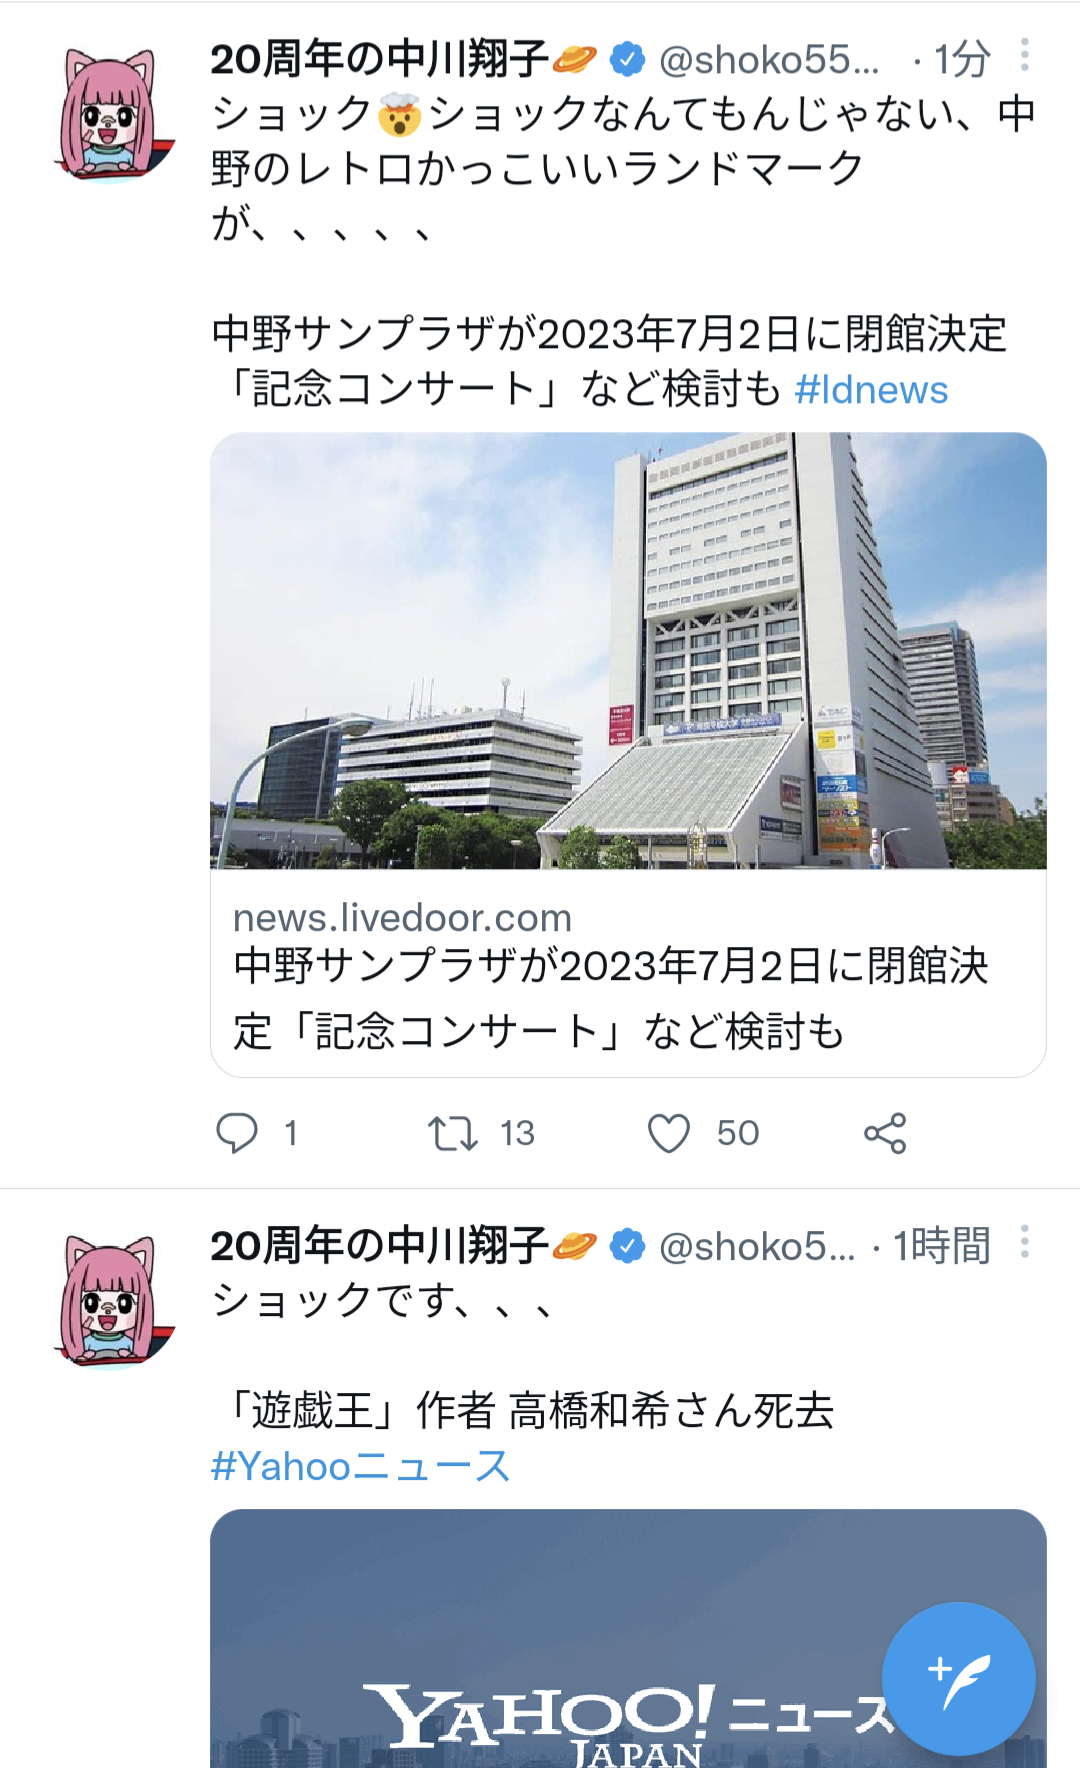The width and height of the screenshot is (1080, 1768).
Task: Open profile avatar of second tweet
Action: click(x=112, y=1300)
